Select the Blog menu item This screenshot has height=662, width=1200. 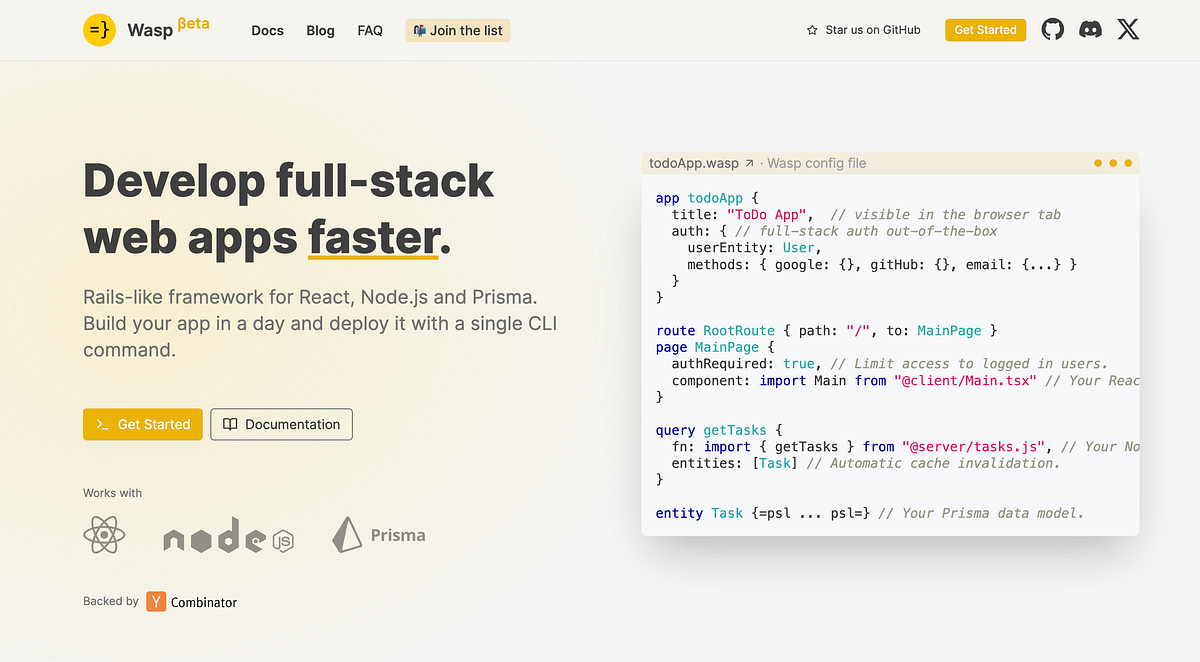click(320, 30)
